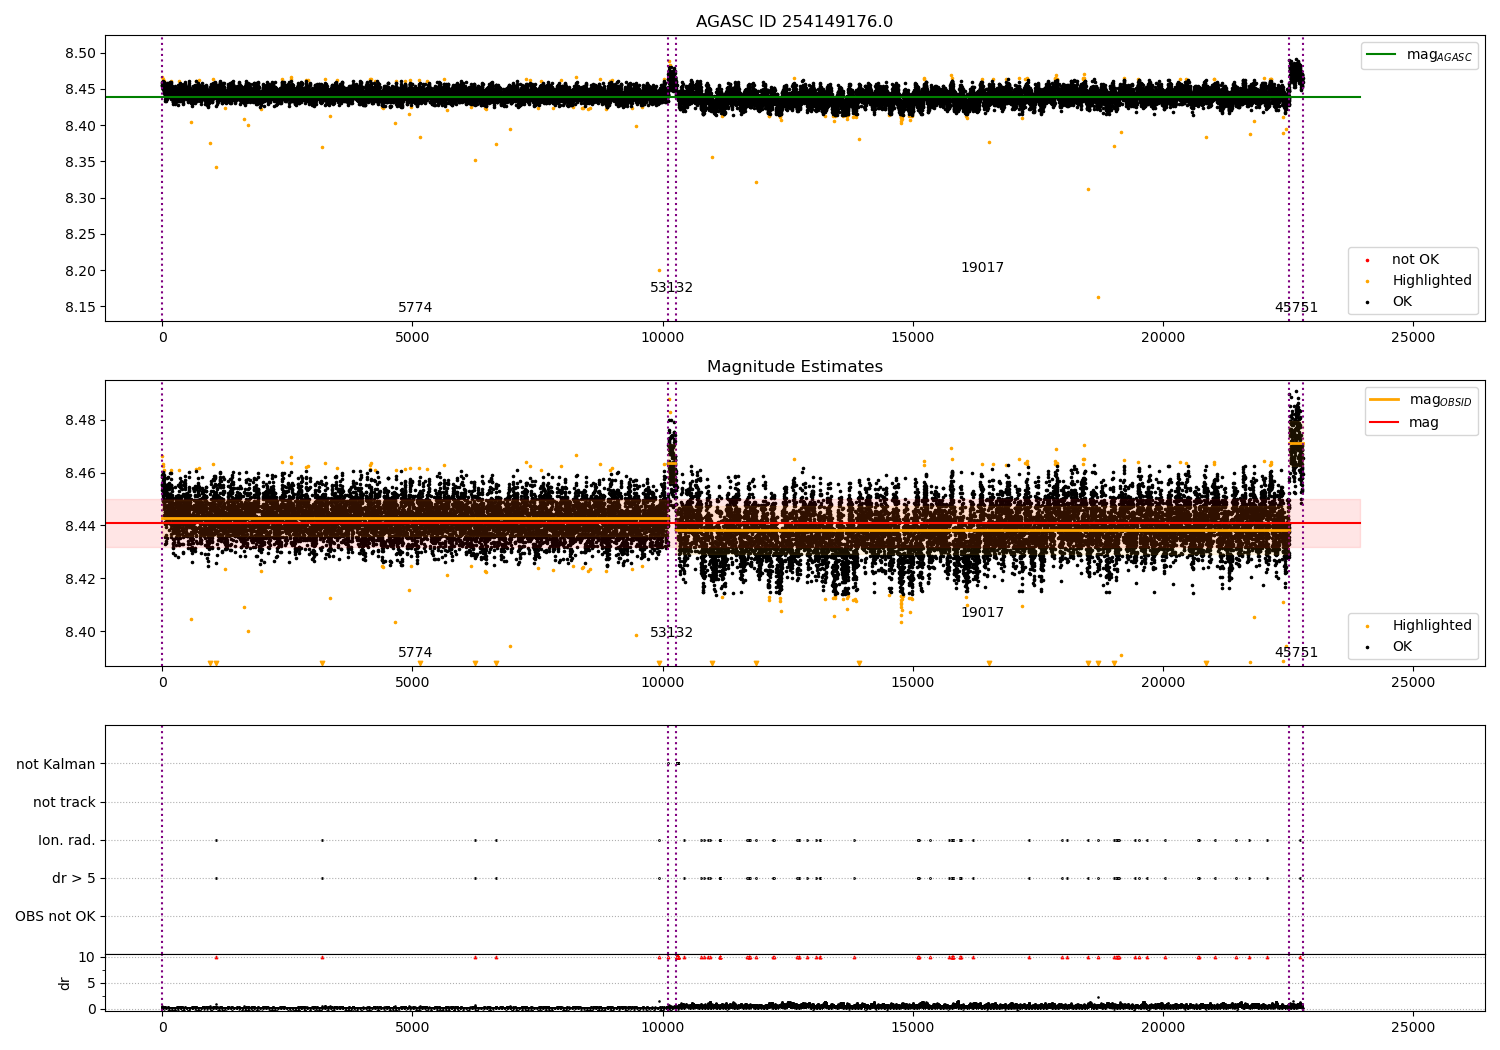Click the vertical "dr" y-axis label
Image resolution: width=1500 pixels, height=1050 pixels.
[65, 983]
